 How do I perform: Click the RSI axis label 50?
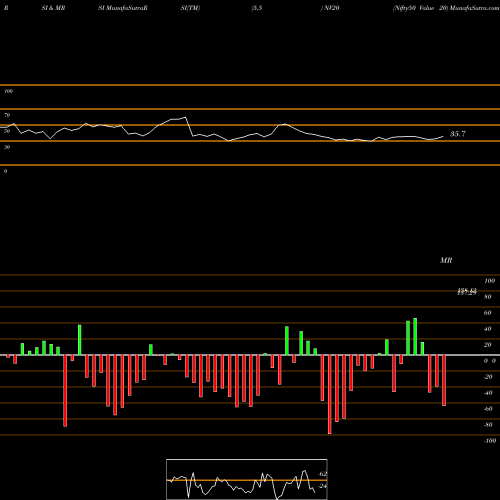(x=7, y=131)
